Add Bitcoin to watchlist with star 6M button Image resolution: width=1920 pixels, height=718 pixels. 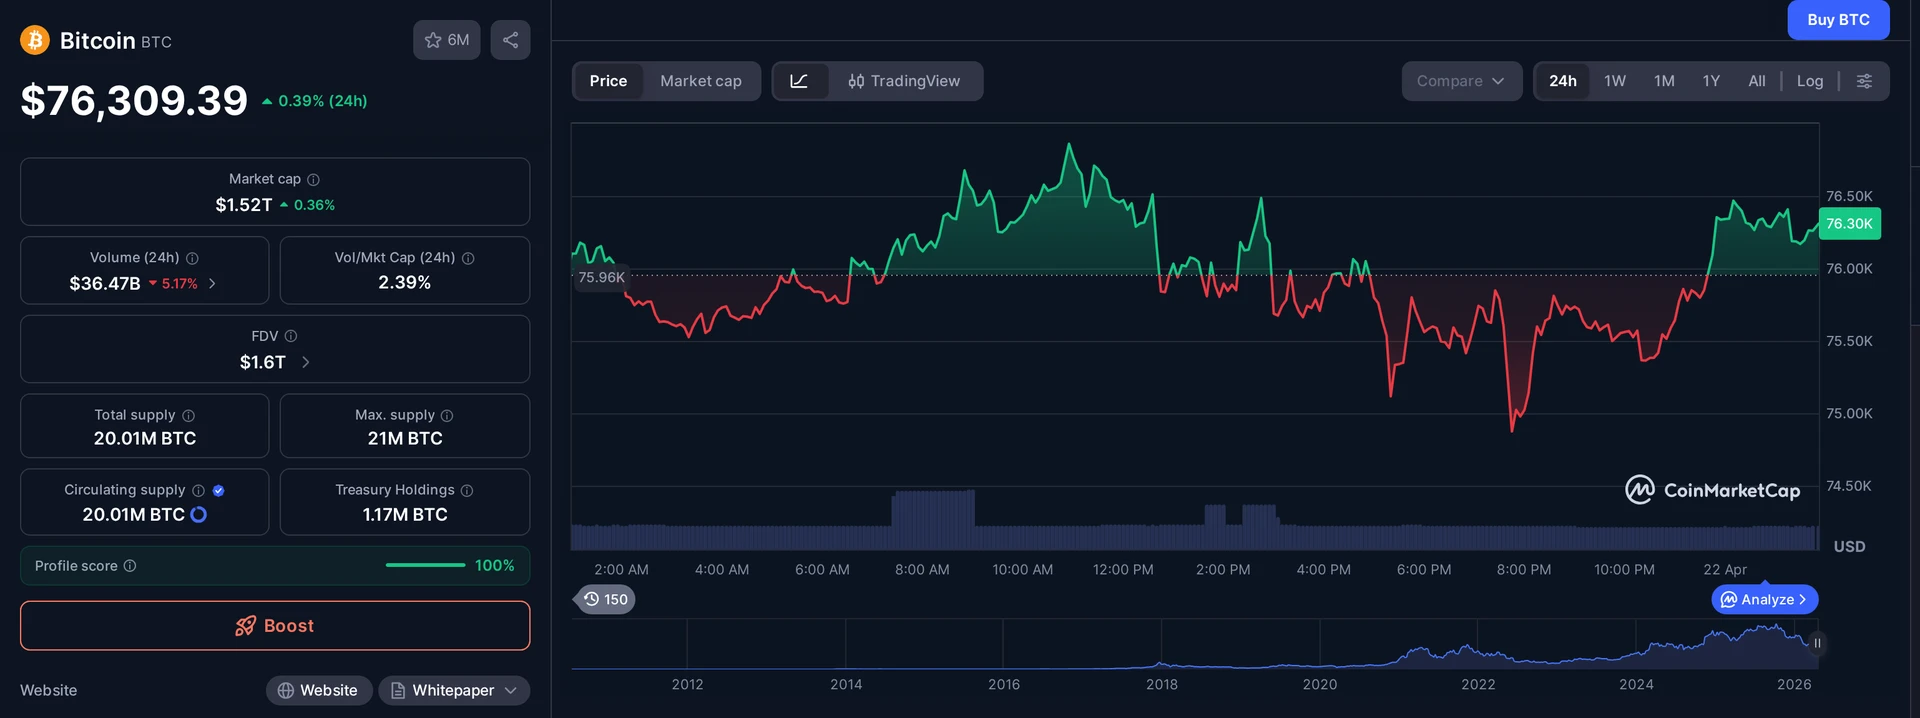tap(447, 40)
